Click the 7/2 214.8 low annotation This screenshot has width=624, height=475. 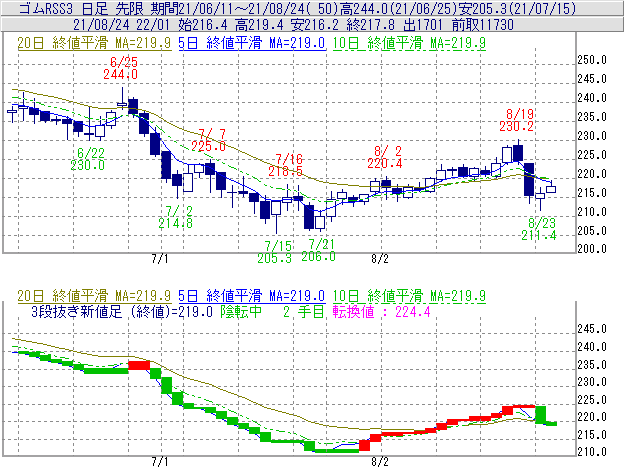[176, 217]
